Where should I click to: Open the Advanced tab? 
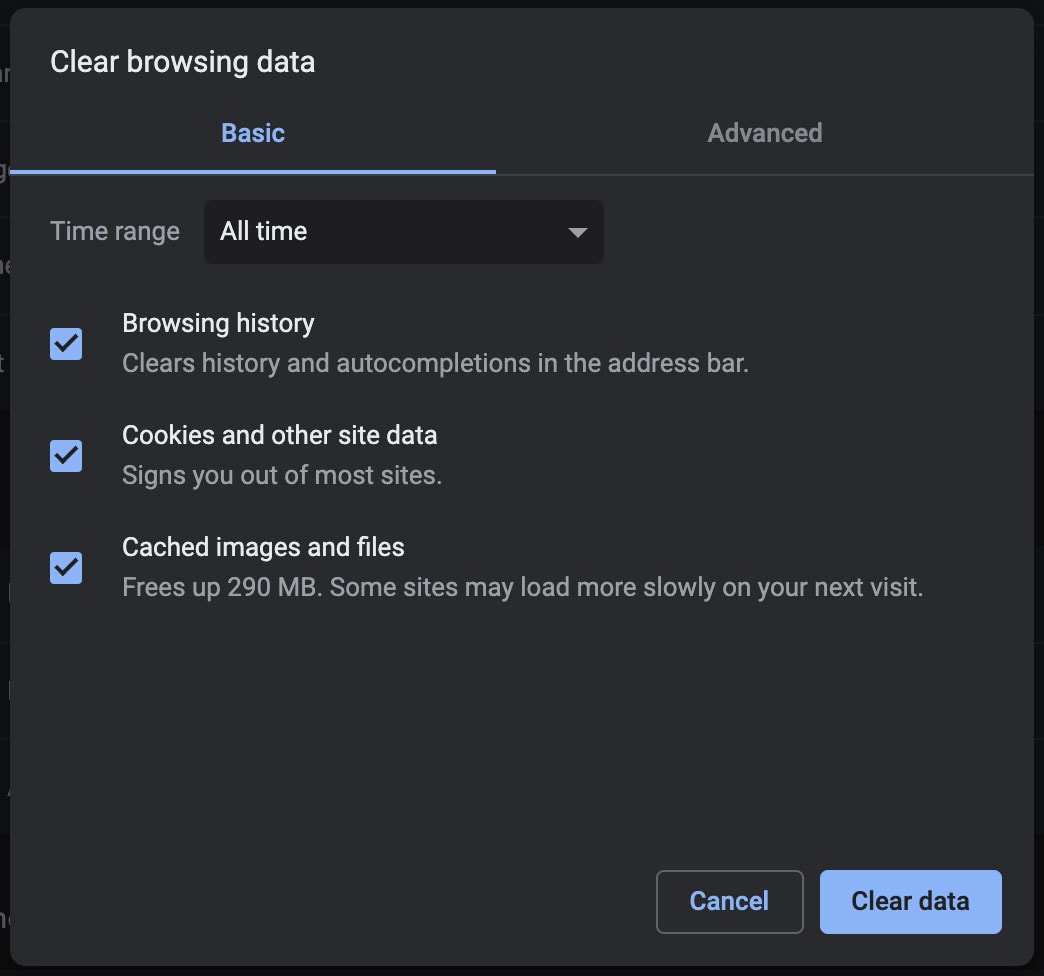[764, 133]
